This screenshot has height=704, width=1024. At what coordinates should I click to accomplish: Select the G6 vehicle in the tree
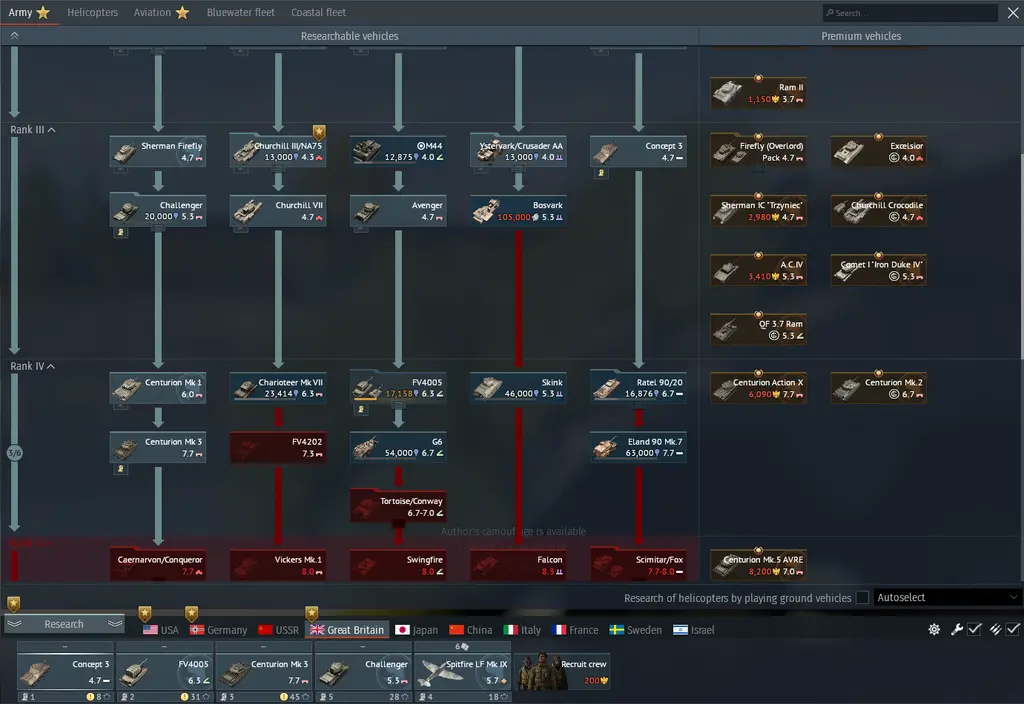click(x=398, y=447)
